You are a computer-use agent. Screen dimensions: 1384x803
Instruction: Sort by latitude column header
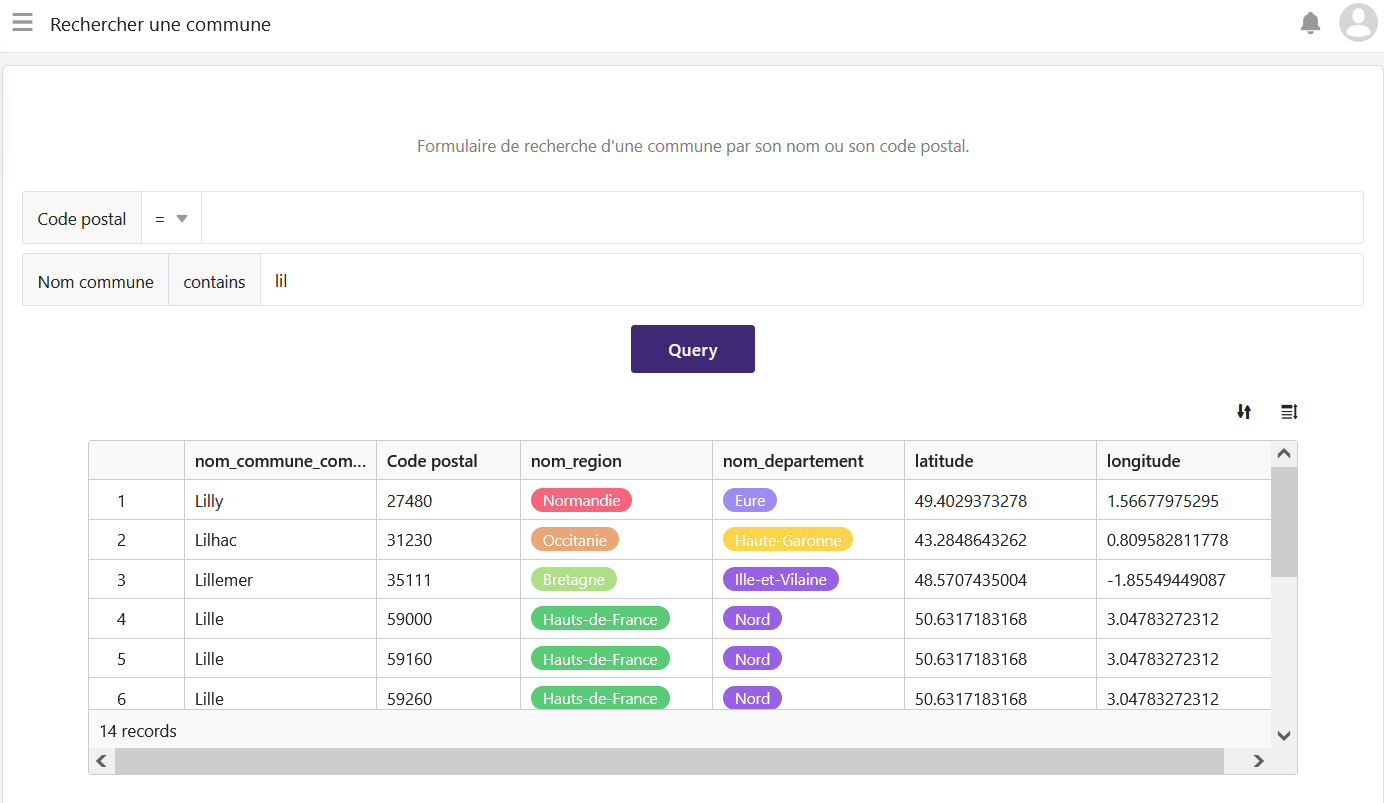point(1001,461)
